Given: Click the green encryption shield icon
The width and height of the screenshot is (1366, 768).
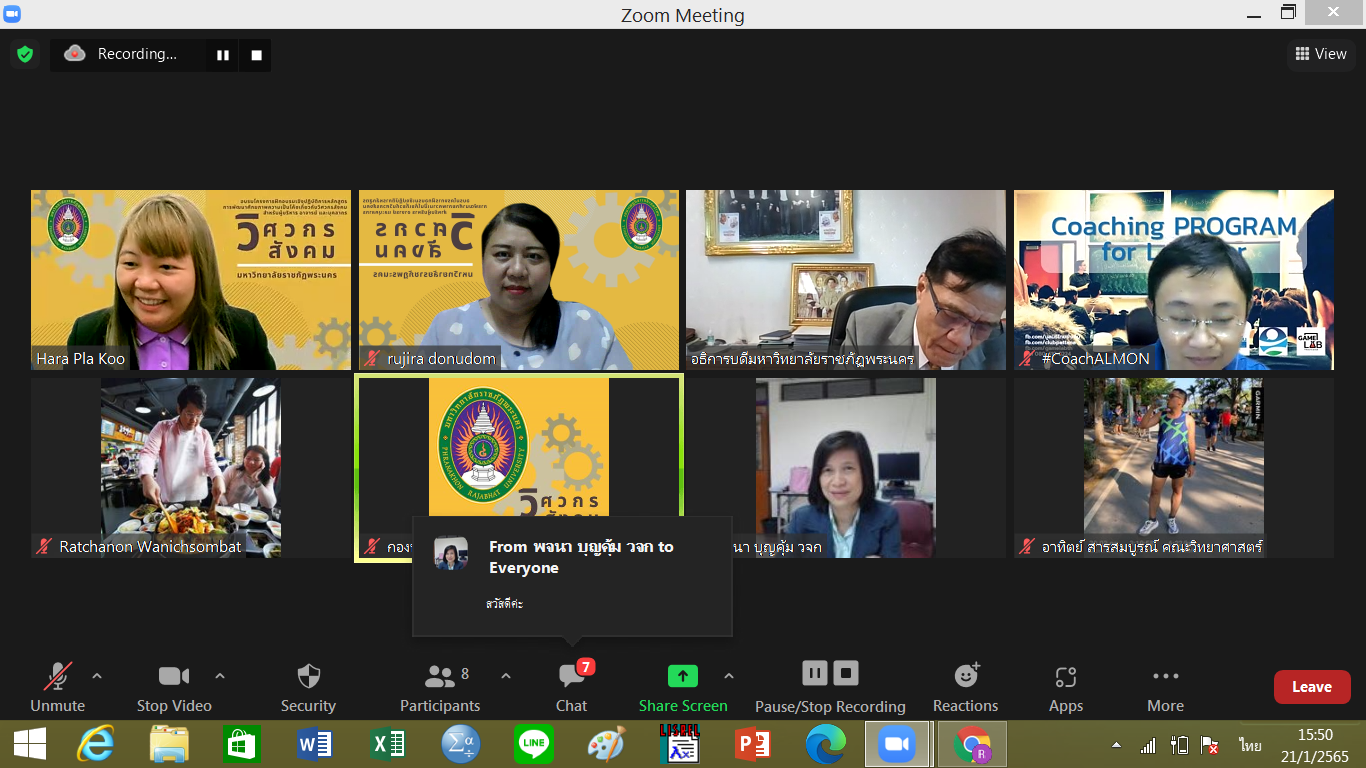Looking at the screenshot, I should pyautogui.click(x=25, y=54).
